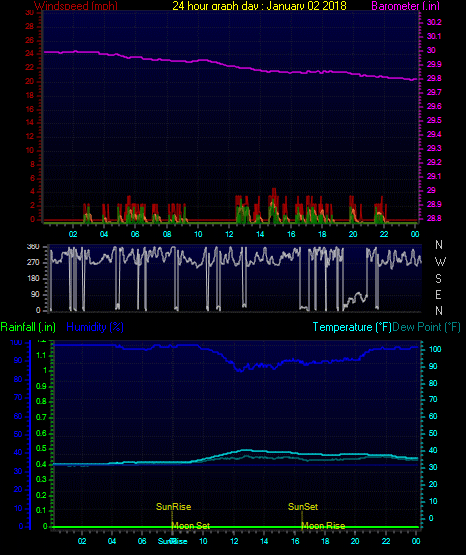Click the 22 hour tick on lower chart
The width and height of the screenshot is (466, 555).
(386, 541)
